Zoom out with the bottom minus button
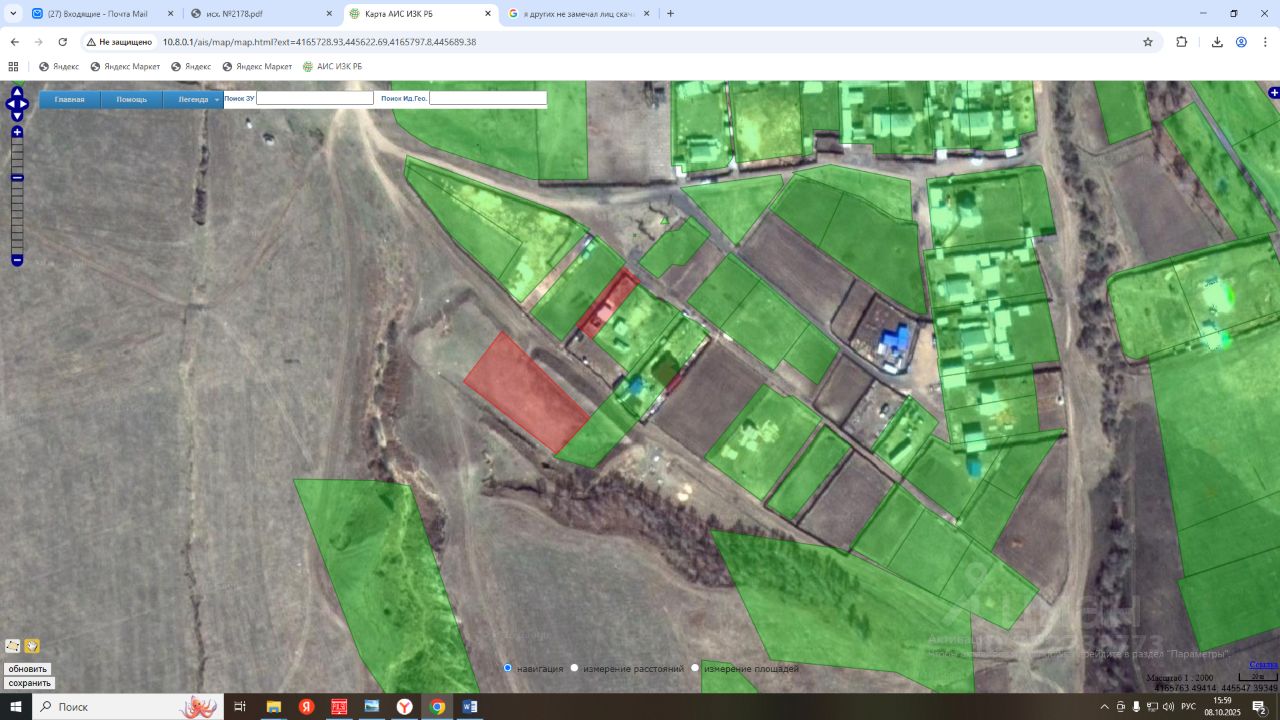This screenshot has width=1280, height=720. [x=17, y=260]
